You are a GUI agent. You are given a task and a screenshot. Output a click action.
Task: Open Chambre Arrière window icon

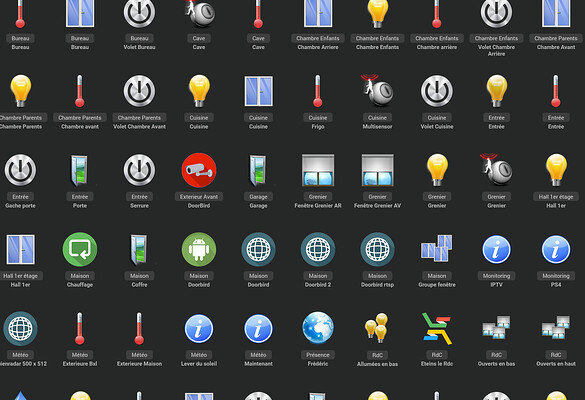pyautogui.click(x=318, y=14)
